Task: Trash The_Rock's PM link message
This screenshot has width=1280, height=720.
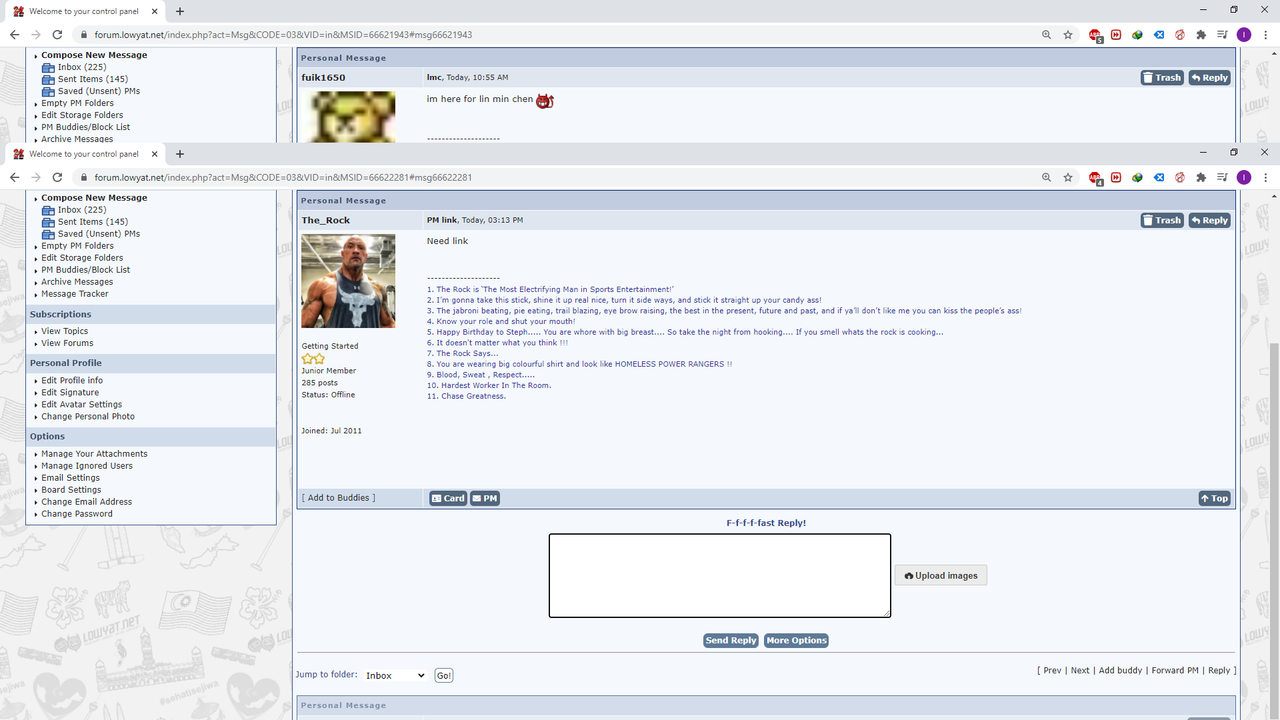Action: [x=1162, y=220]
